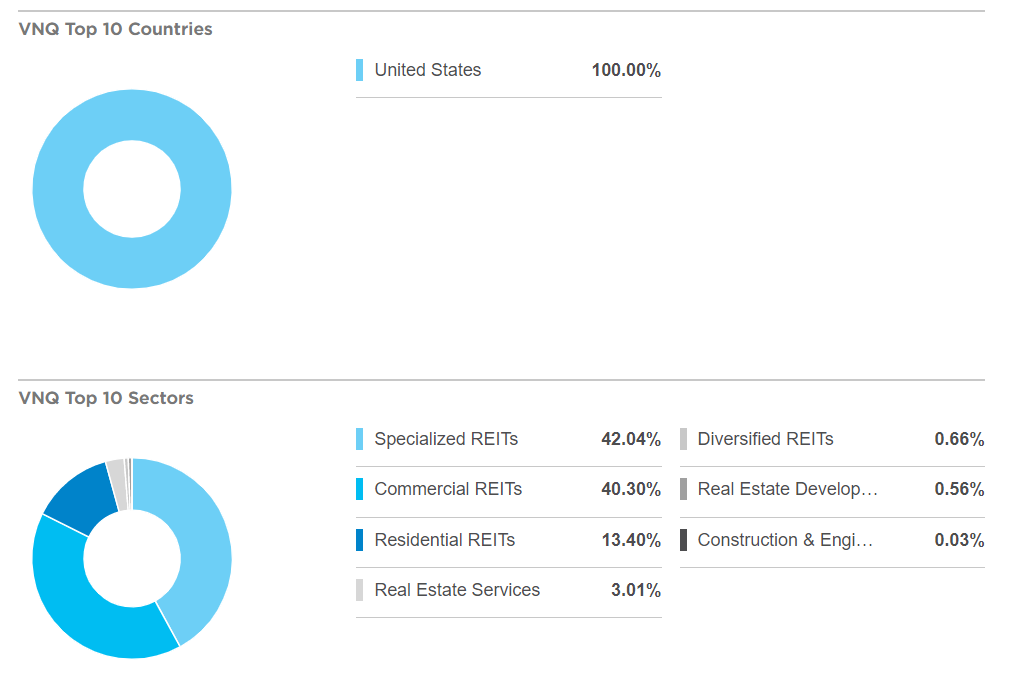This screenshot has height=691, width=1029.
Task: Click the Construction & Engi… color swatch
Action: [683, 540]
